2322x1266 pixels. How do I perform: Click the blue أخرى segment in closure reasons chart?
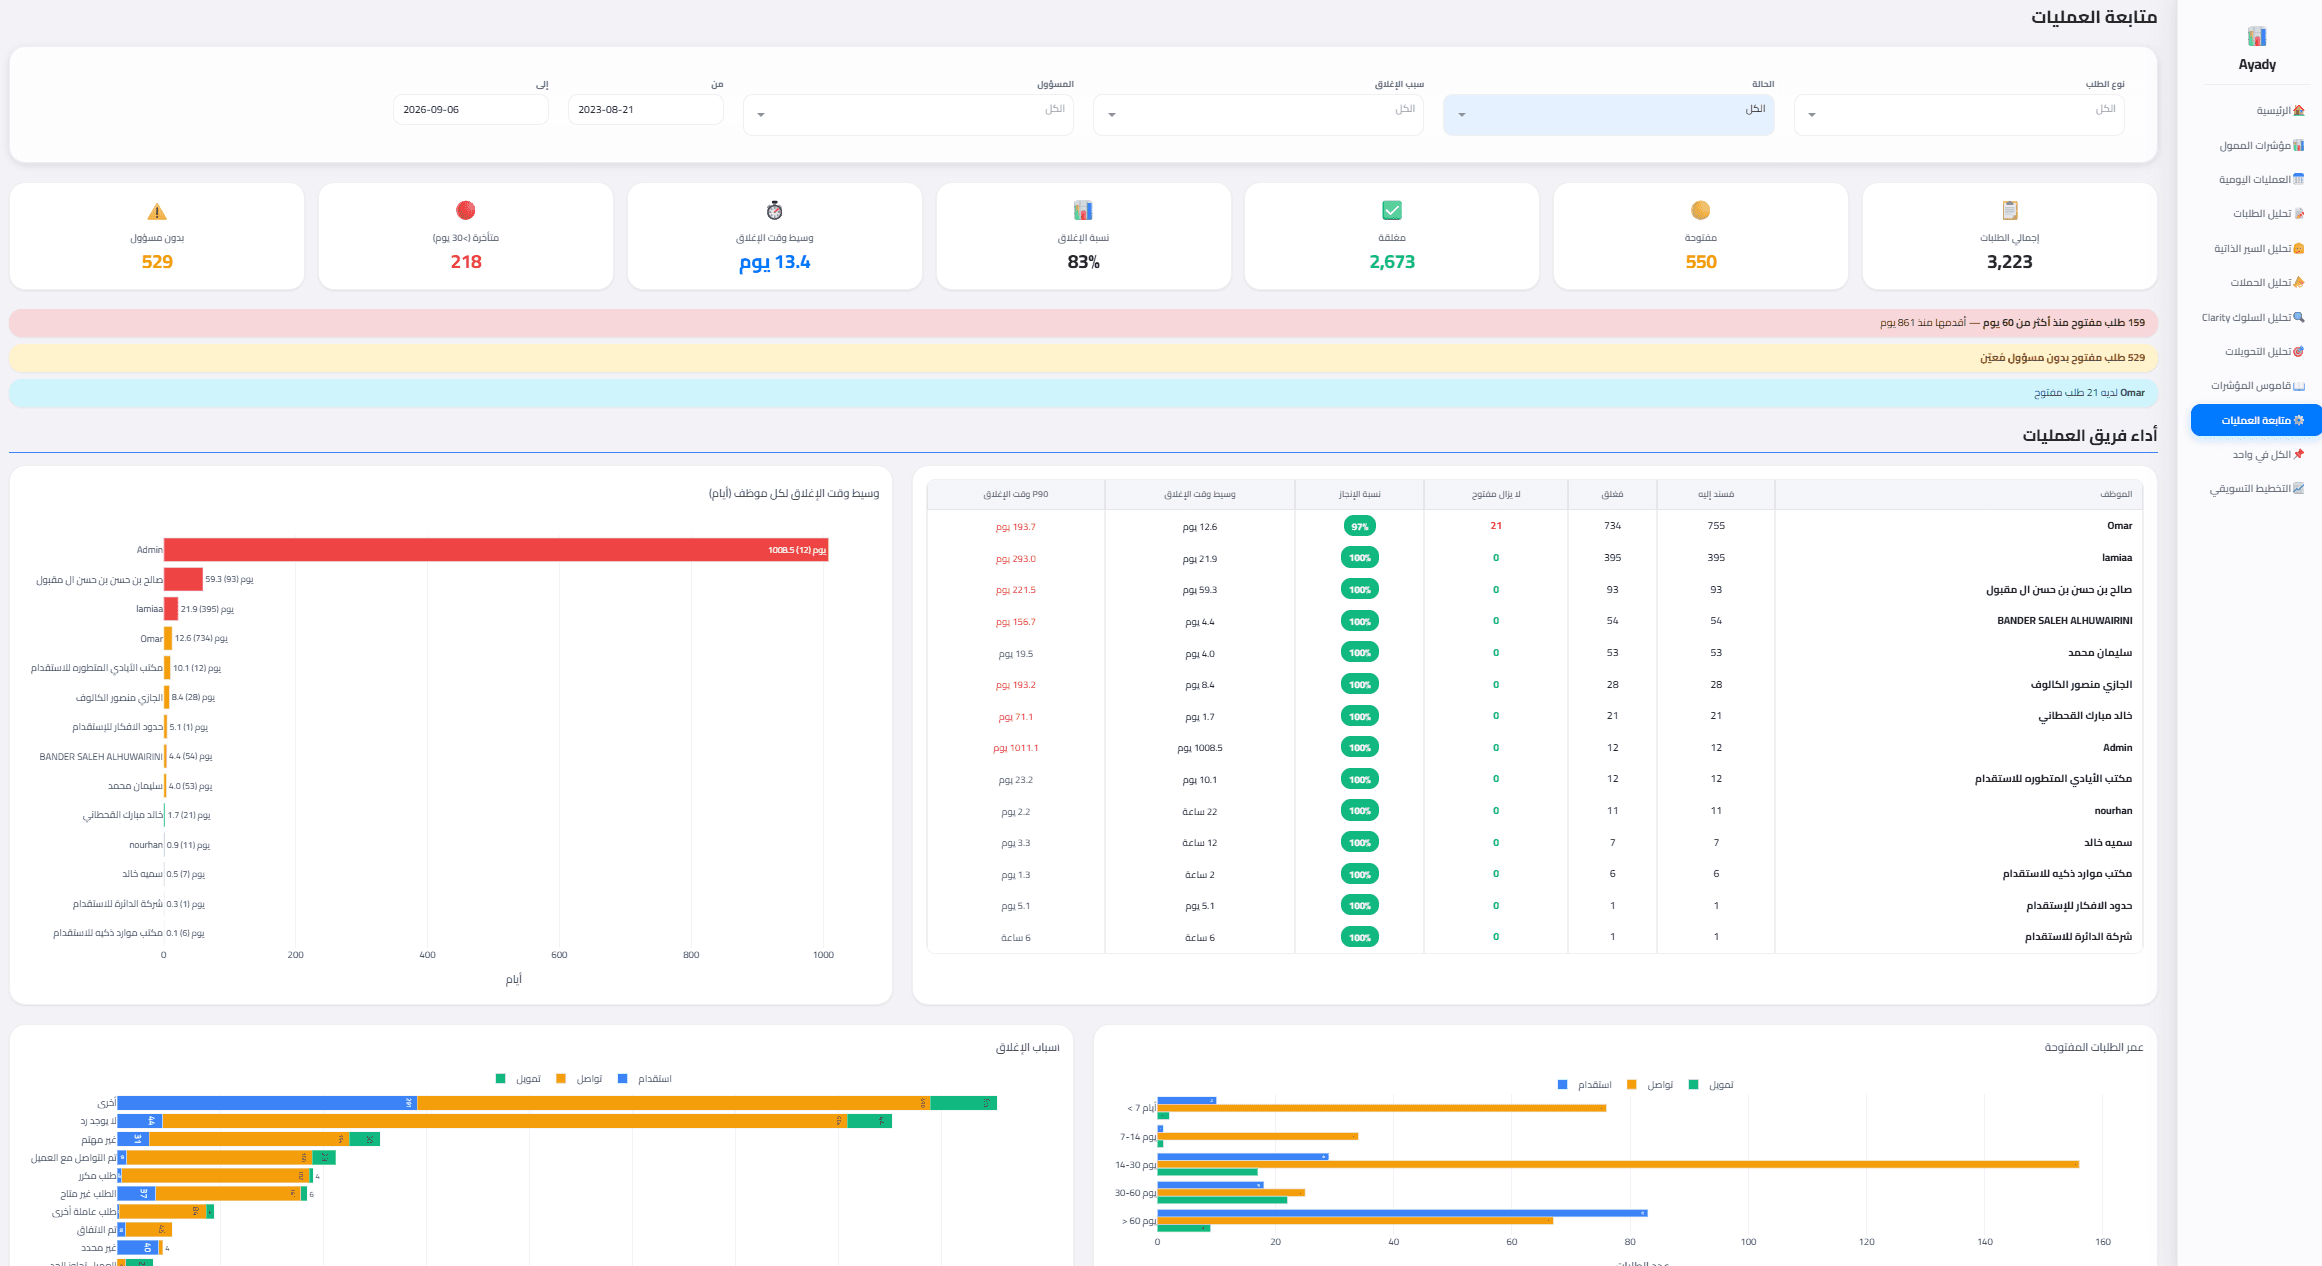coord(267,1103)
